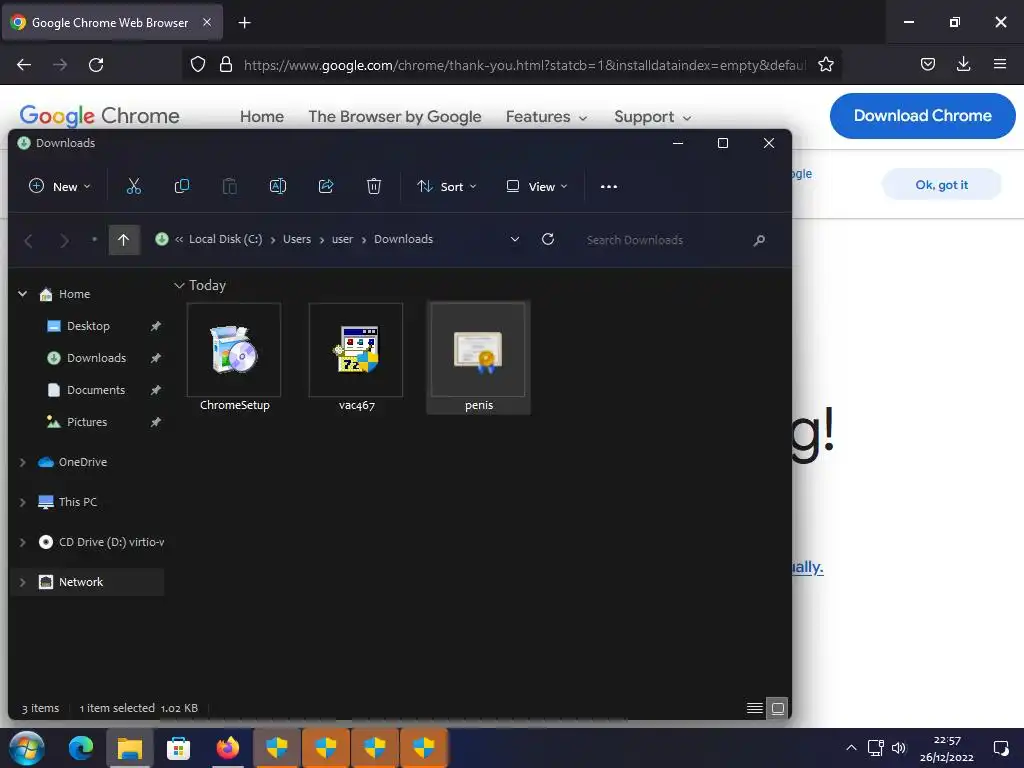This screenshot has height=768, width=1024.
Task: Refresh the Downloads folder view
Action: [x=548, y=239]
